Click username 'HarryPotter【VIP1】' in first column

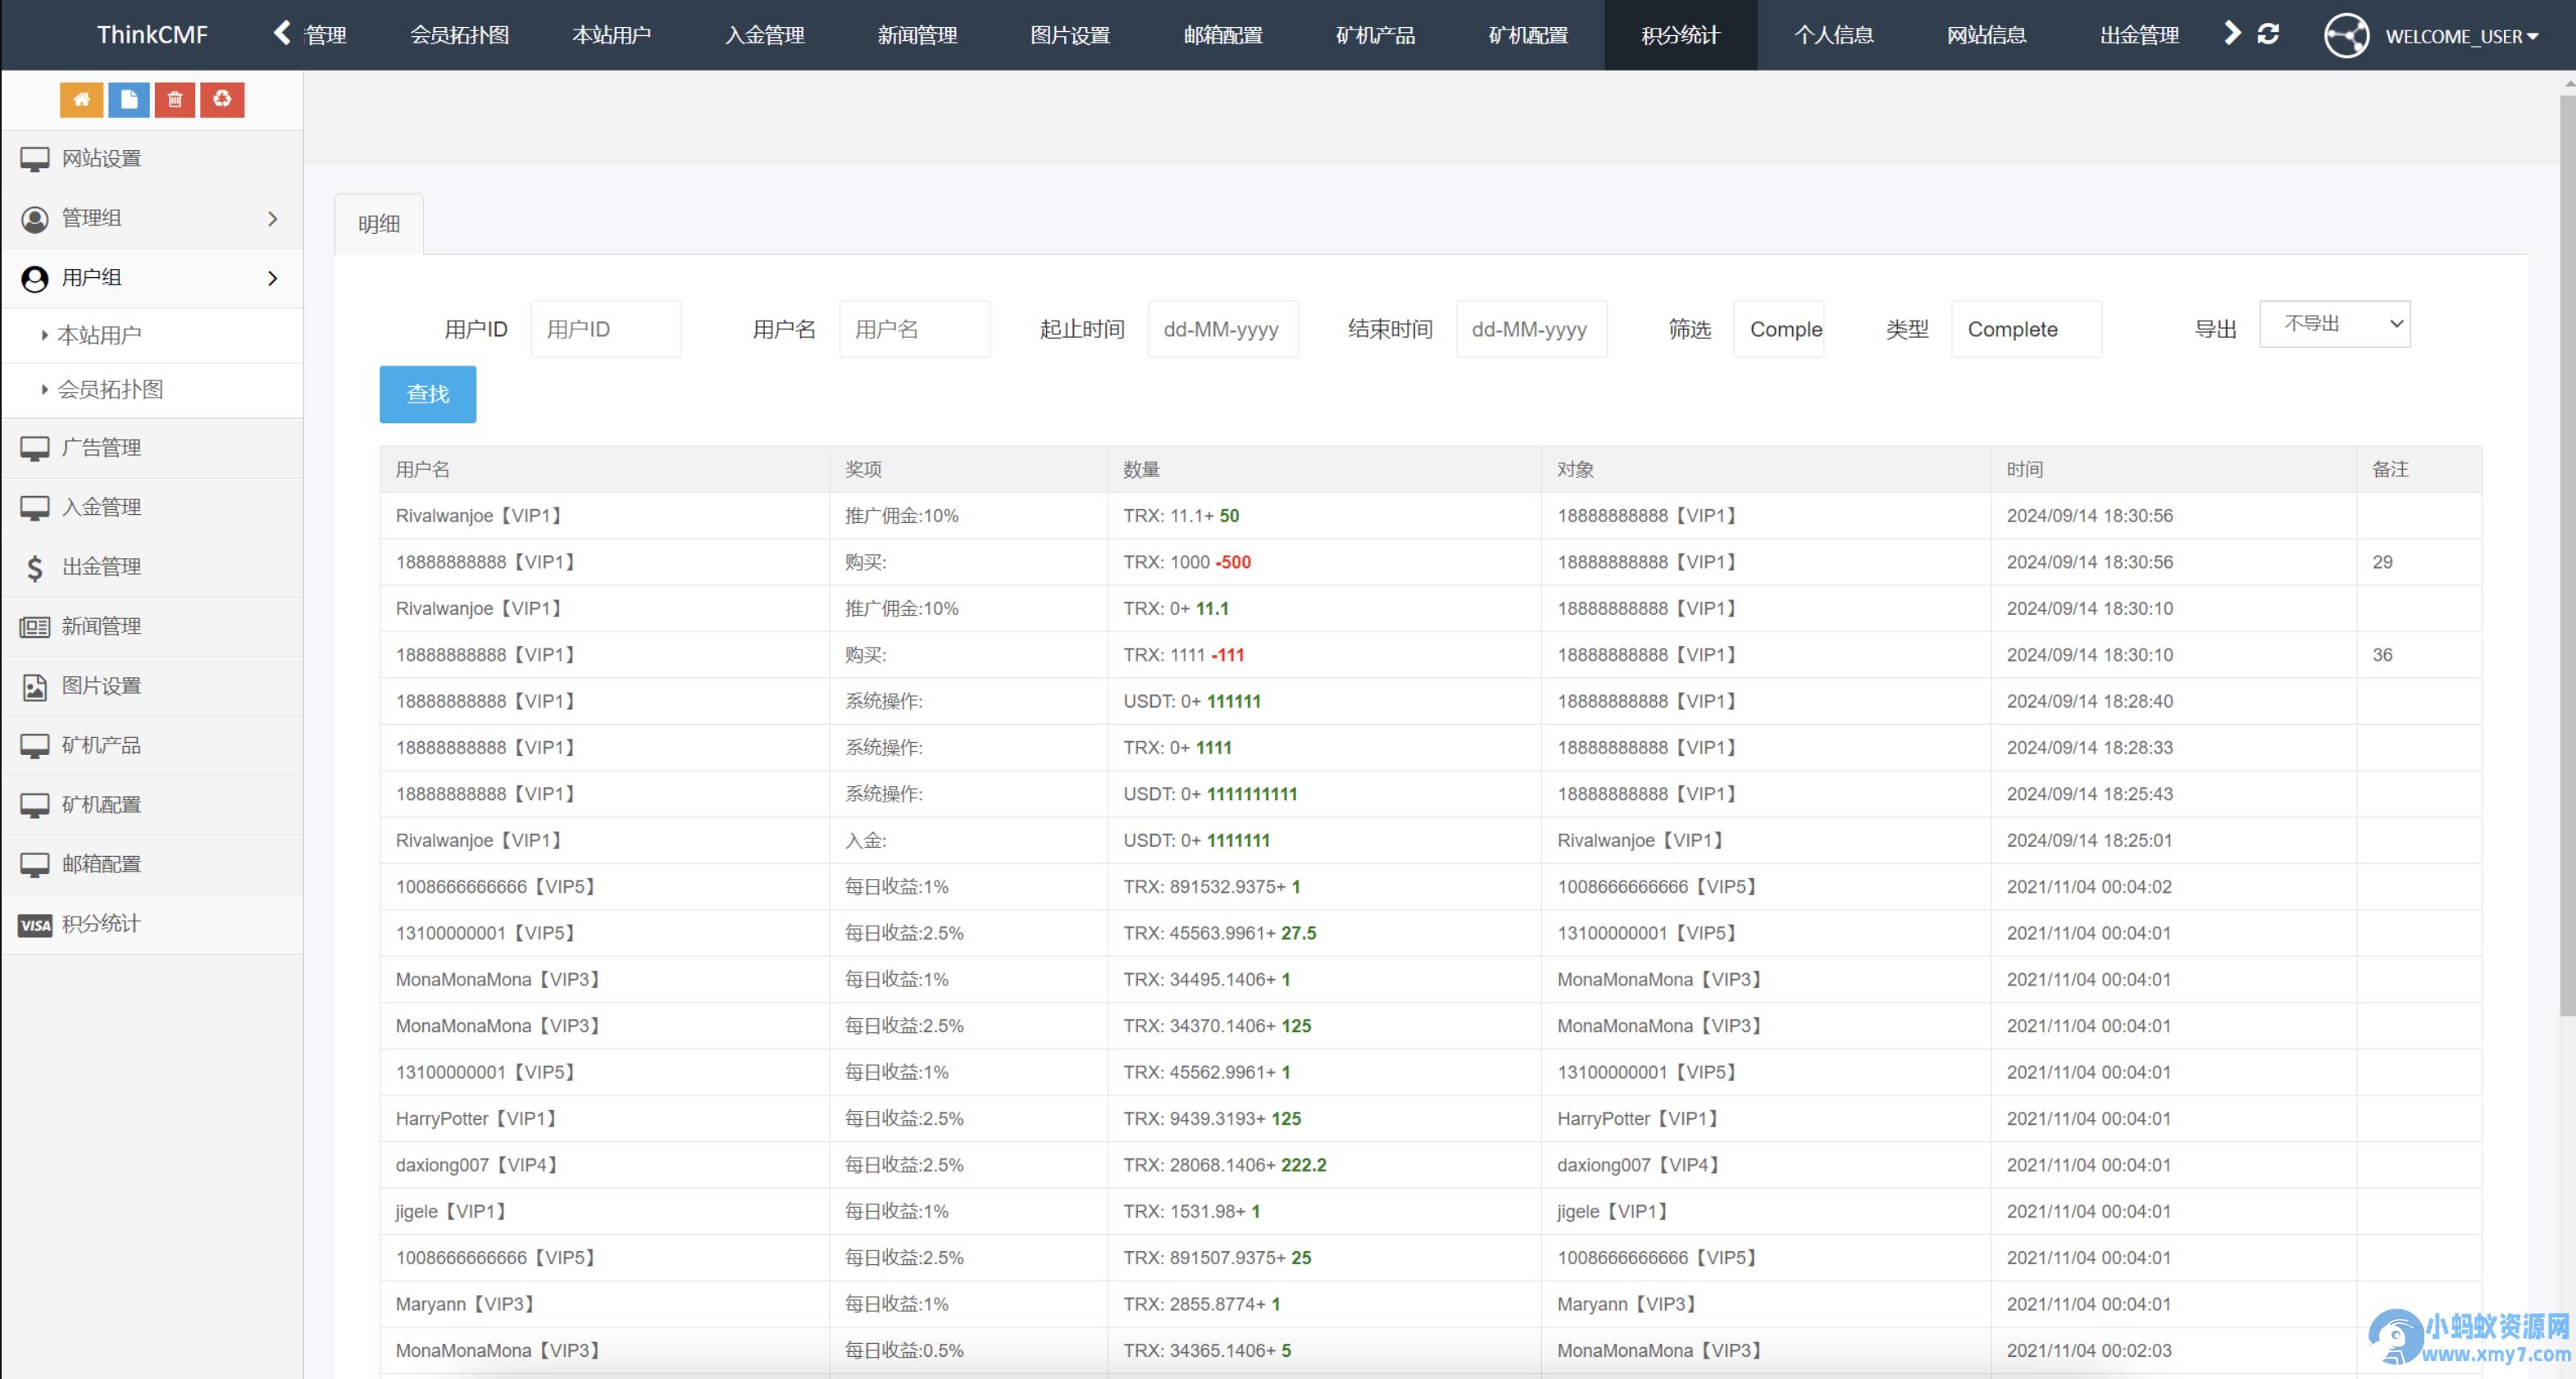pos(476,1119)
